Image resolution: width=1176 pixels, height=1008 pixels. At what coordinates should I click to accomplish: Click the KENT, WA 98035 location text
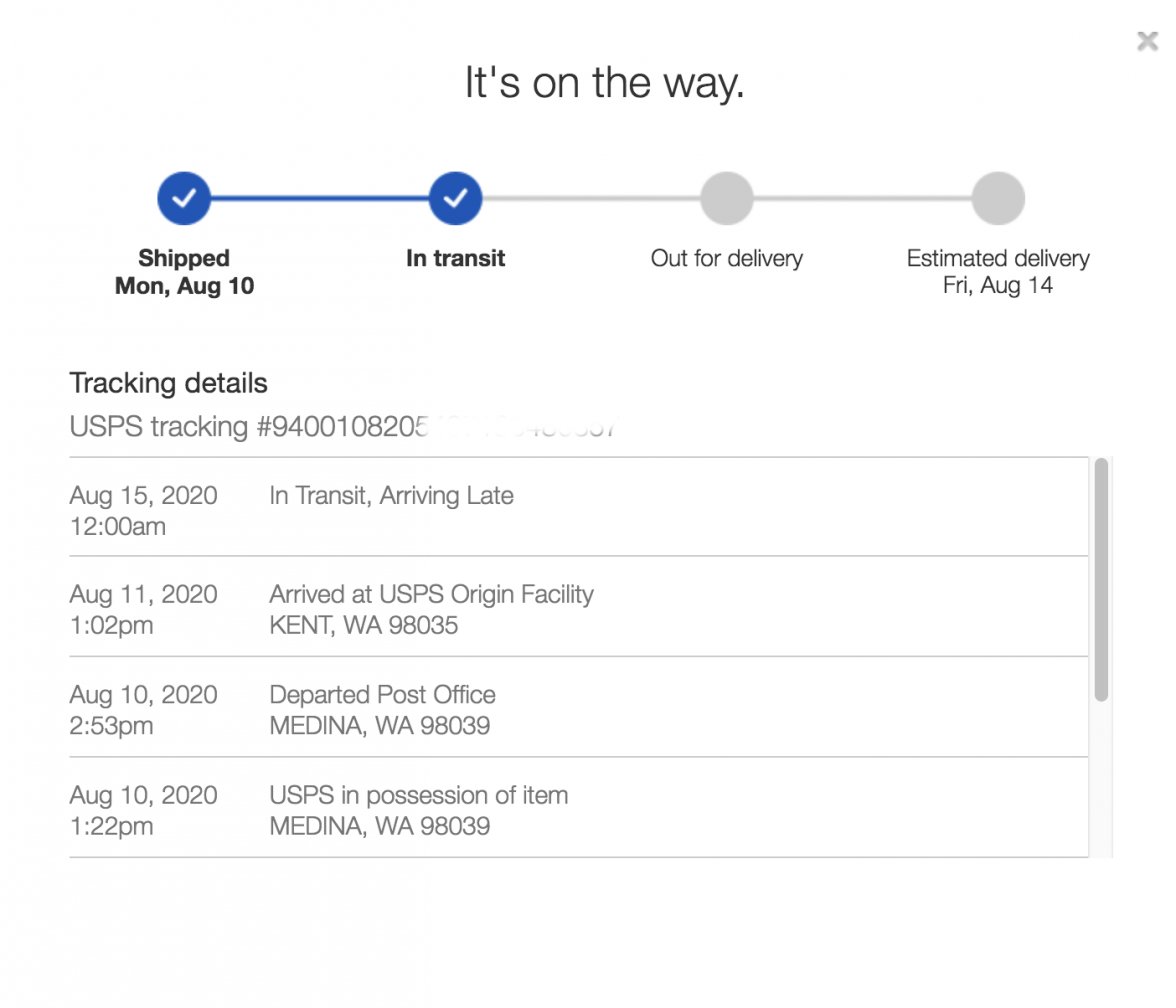pos(363,626)
